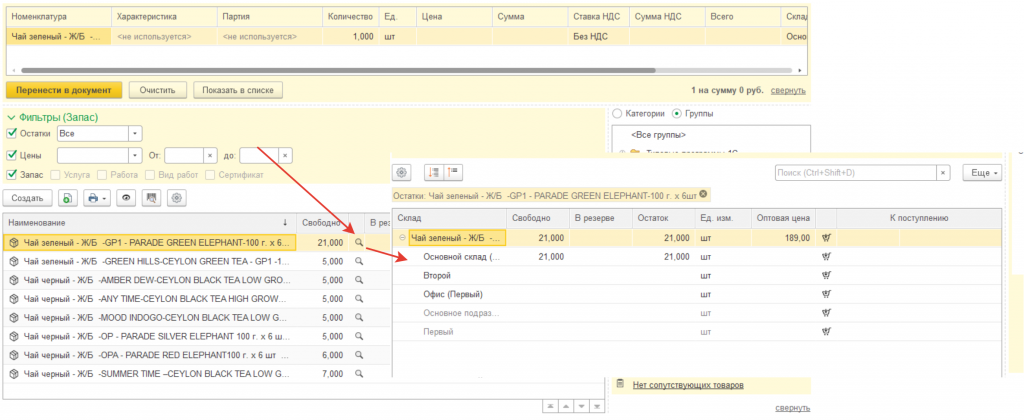Collapse the Чай зеленый tree row
The height and width of the screenshot is (420, 1024).
coord(402,238)
